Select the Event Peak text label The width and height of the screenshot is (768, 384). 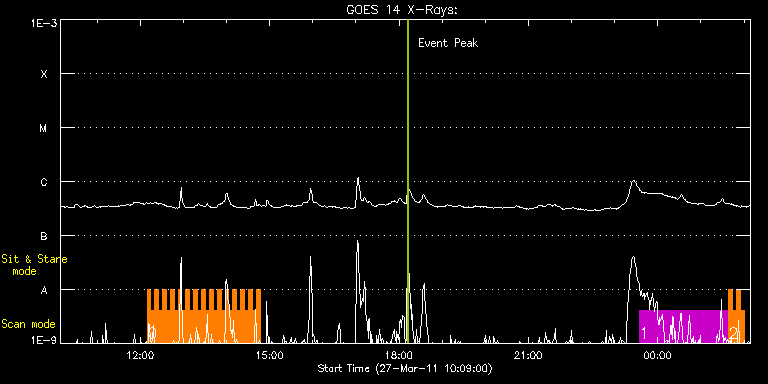[448, 43]
